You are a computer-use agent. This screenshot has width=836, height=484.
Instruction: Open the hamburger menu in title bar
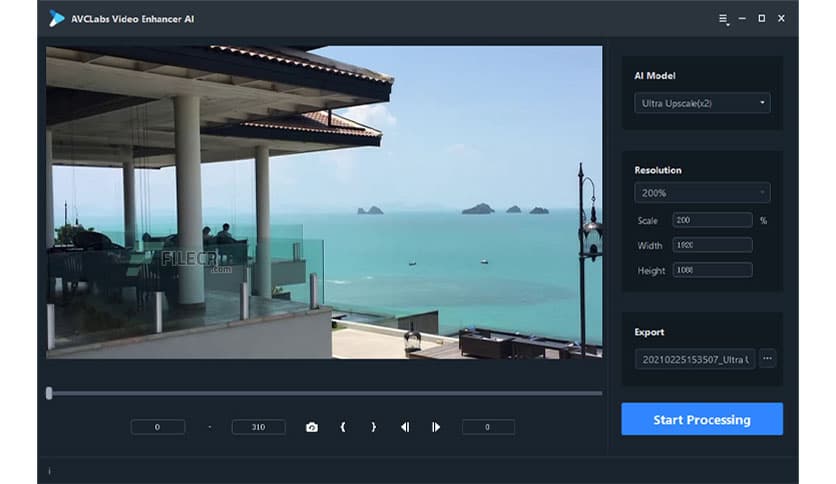[724, 19]
